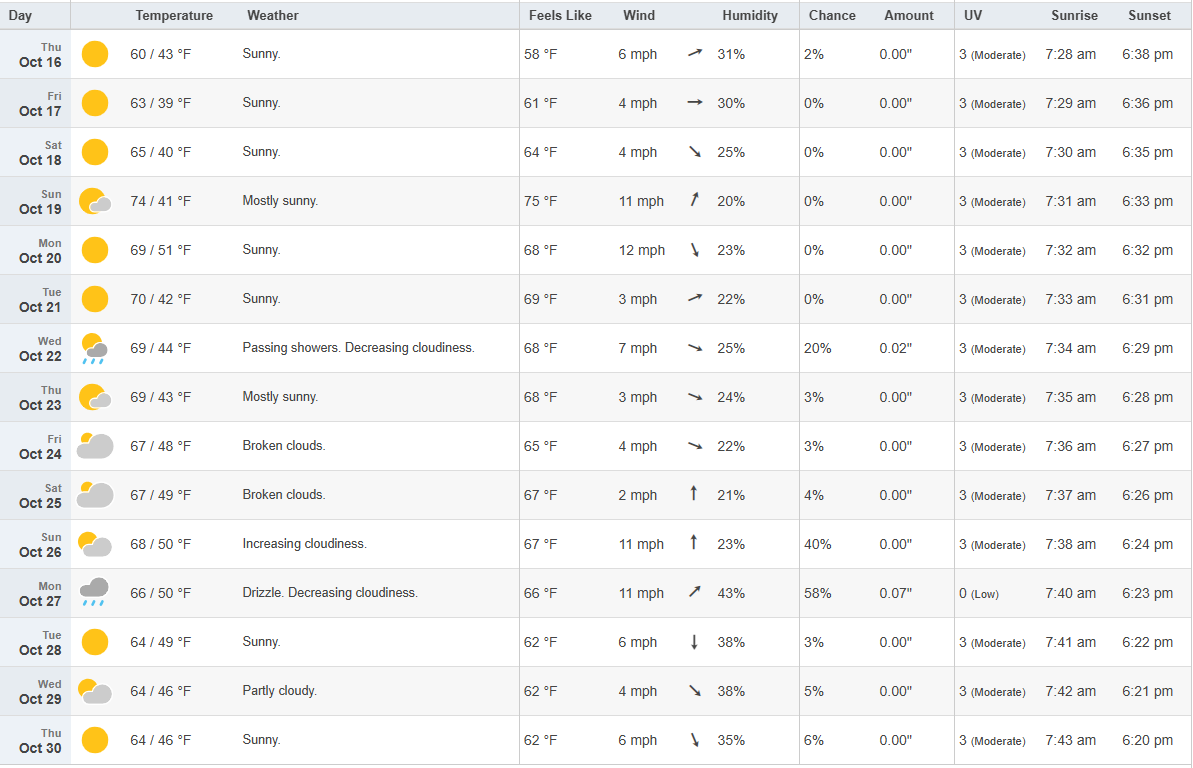
Task: Select the drizzle cloud icon on Oct 27
Action: 95,592
